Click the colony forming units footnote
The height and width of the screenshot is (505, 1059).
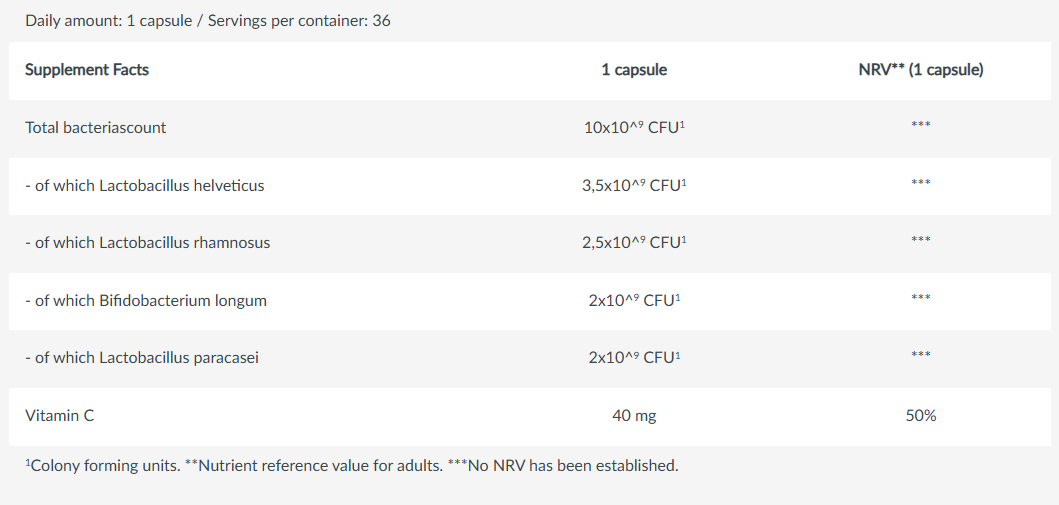coord(352,466)
